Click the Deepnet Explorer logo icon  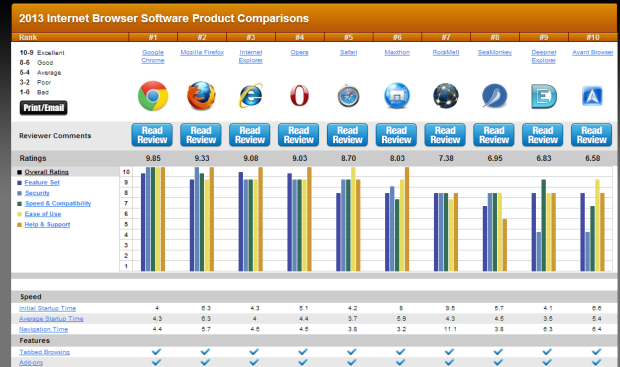pos(544,96)
